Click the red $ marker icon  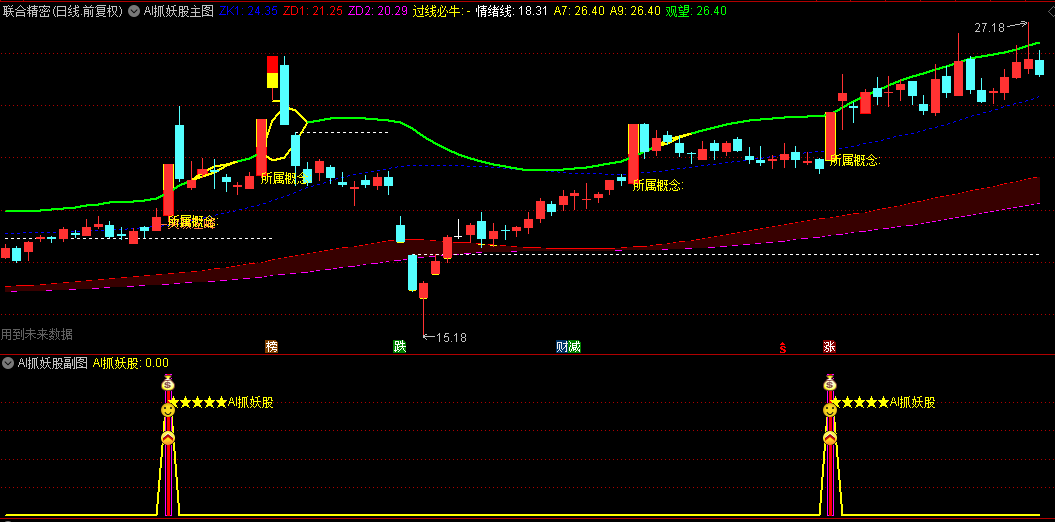point(783,348)
